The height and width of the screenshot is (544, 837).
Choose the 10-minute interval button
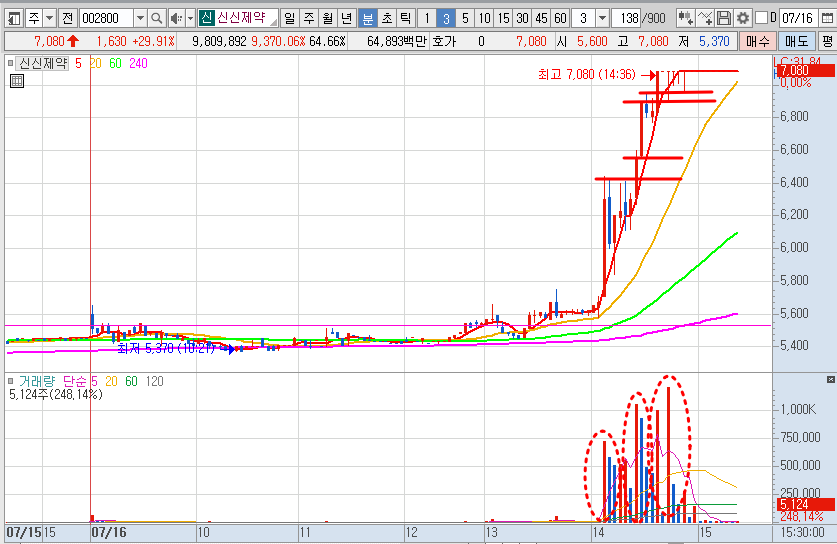pos(484,19)
